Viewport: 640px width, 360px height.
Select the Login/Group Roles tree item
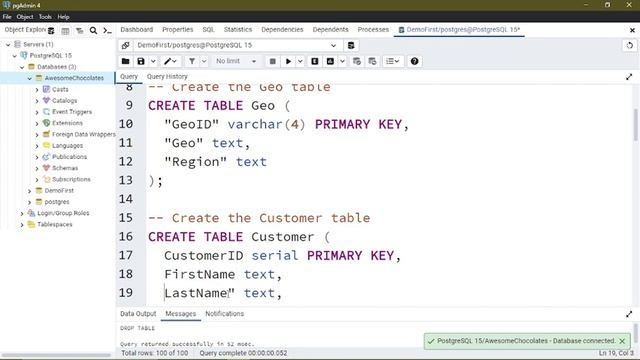click(x=63, y=213)
